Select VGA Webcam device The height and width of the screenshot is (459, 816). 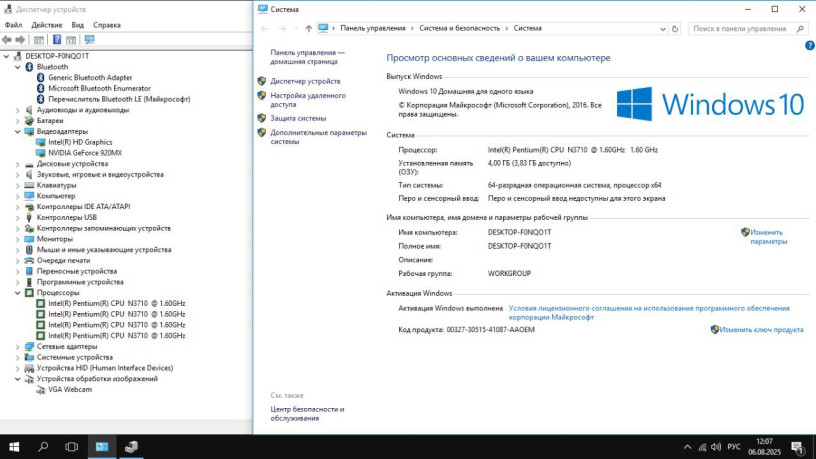pos(70,389)
